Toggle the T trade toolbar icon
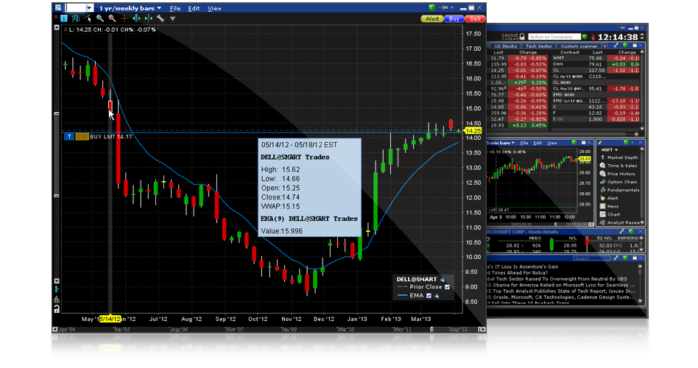 (x=64, y=18)
